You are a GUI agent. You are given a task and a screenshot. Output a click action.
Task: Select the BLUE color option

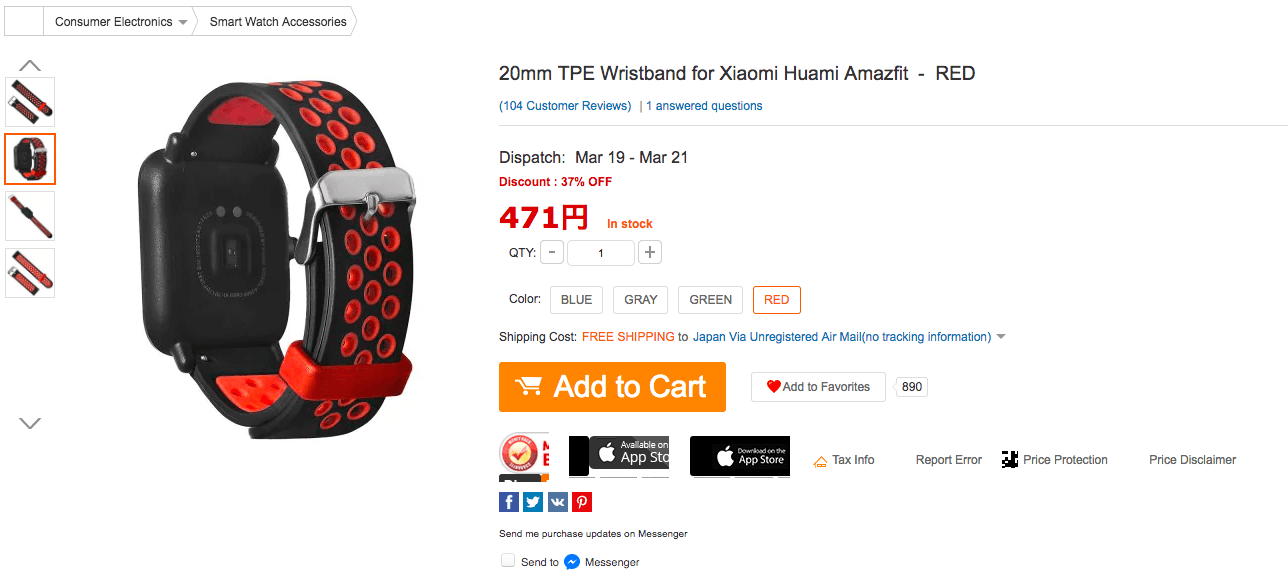[576, 300]
